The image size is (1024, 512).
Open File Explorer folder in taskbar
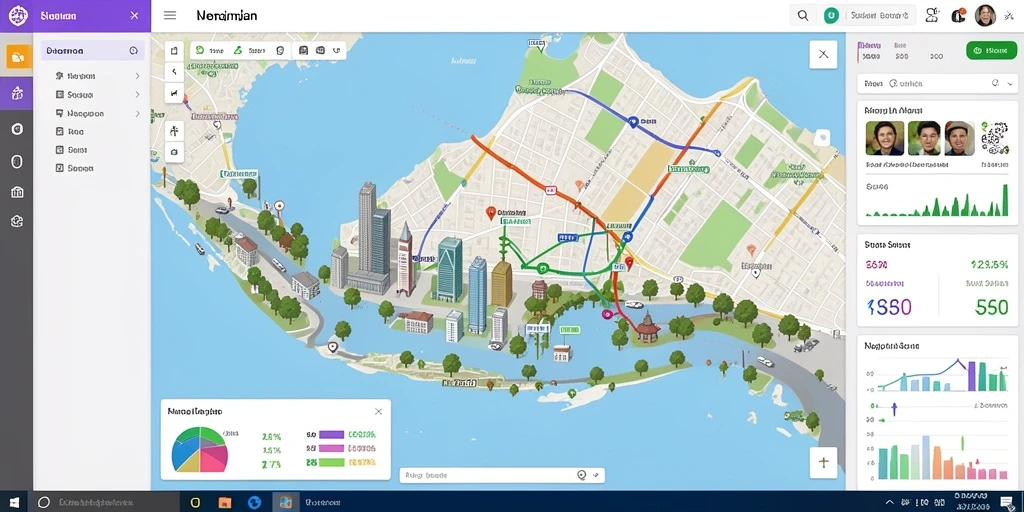[225, 502]
